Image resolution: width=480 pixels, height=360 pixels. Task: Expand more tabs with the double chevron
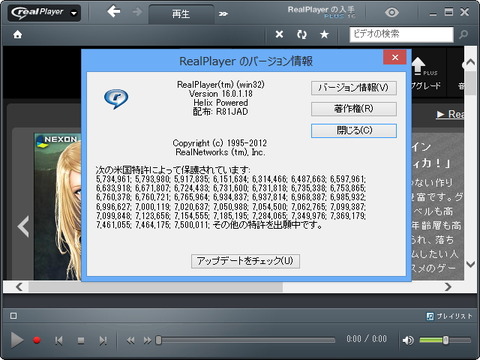coord(223,14)
